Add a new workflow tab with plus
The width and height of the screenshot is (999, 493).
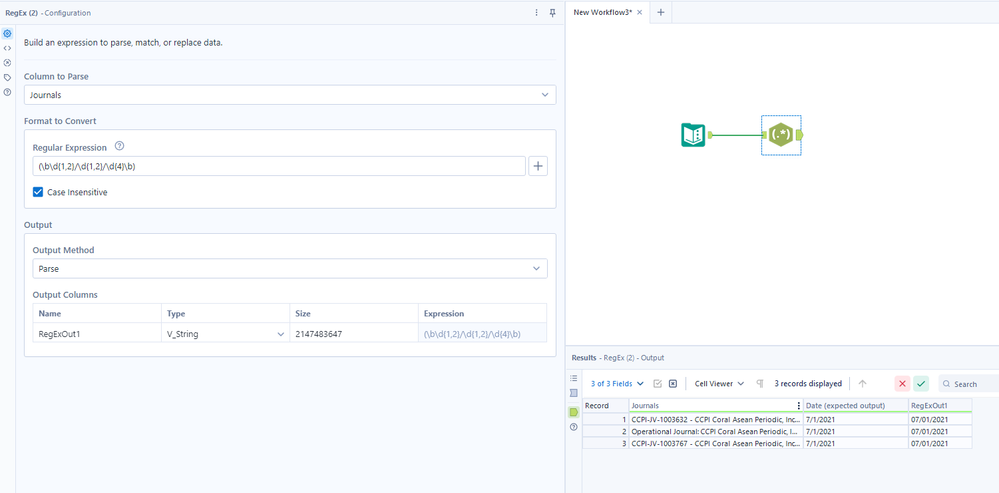pyautogui.click(x=661, y=12)
